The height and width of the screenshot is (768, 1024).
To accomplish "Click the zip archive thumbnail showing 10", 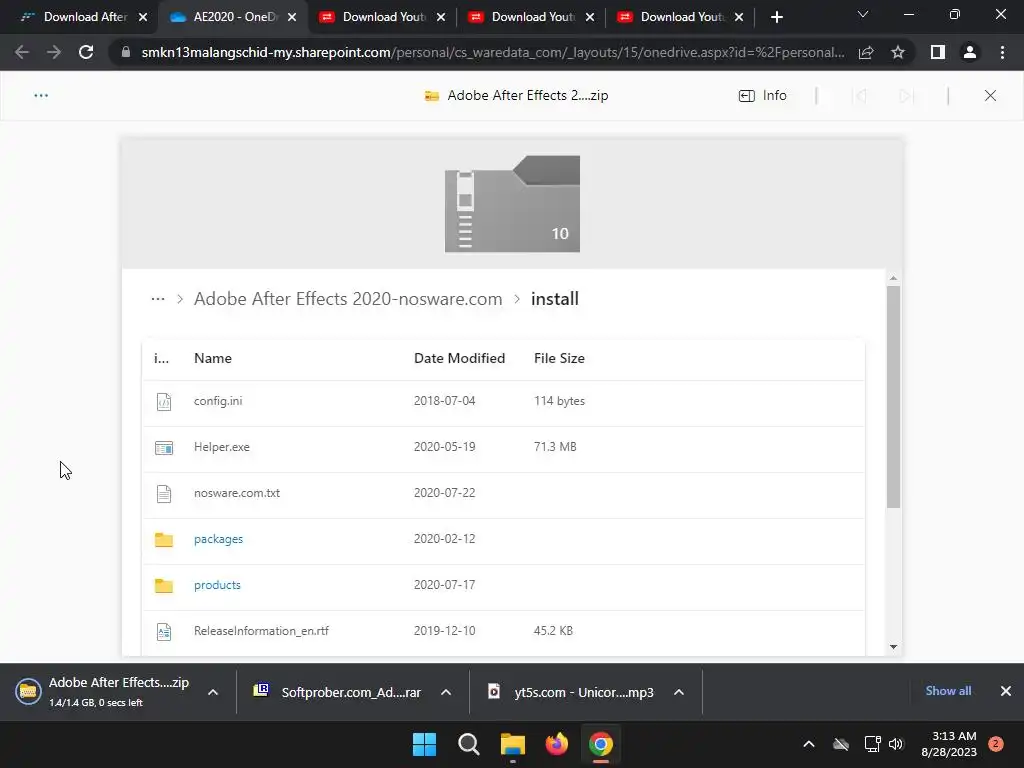I will [512, 204].
